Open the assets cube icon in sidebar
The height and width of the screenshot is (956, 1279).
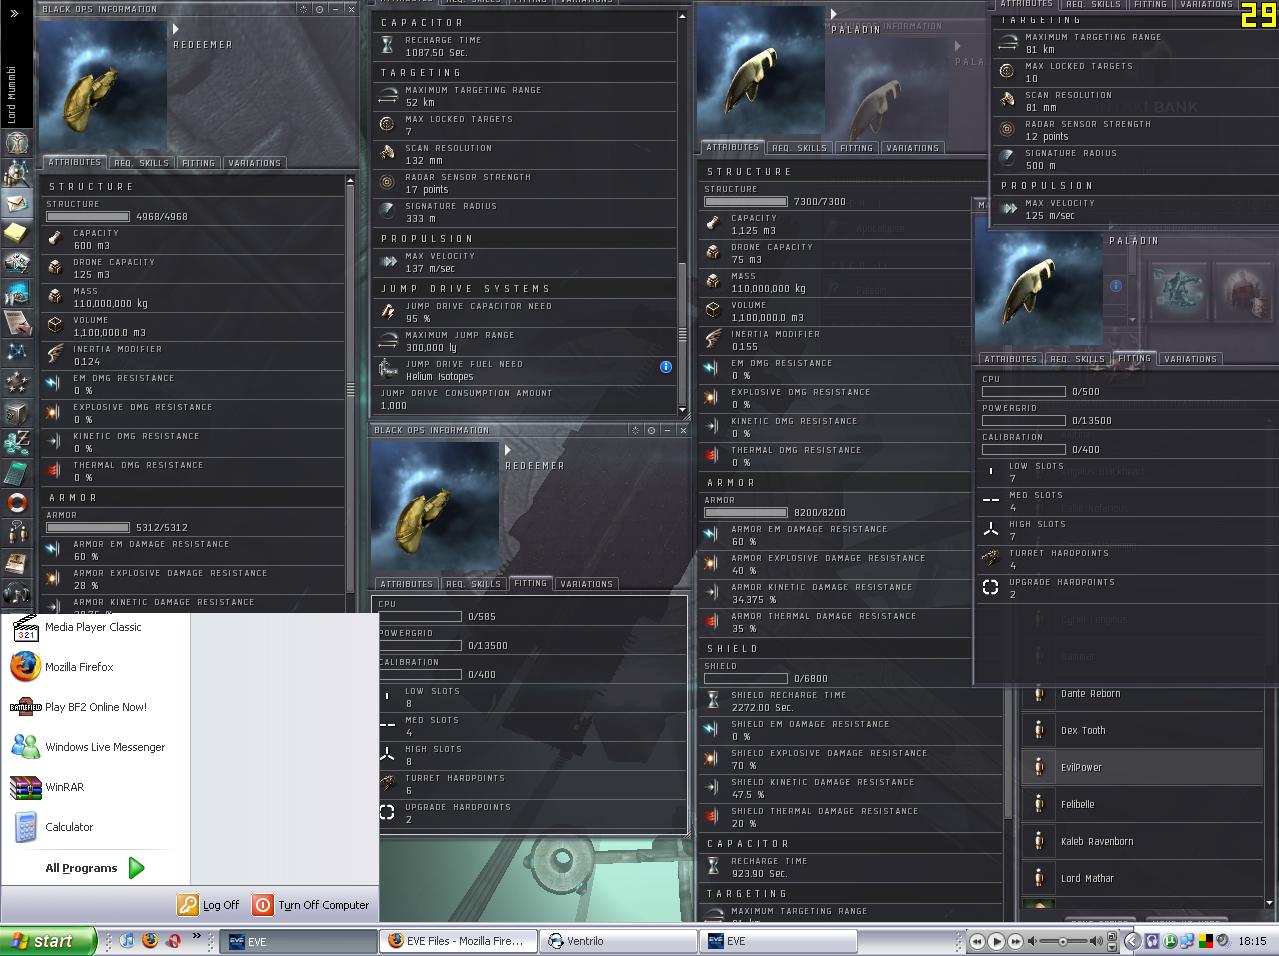(x=16, y=412)
